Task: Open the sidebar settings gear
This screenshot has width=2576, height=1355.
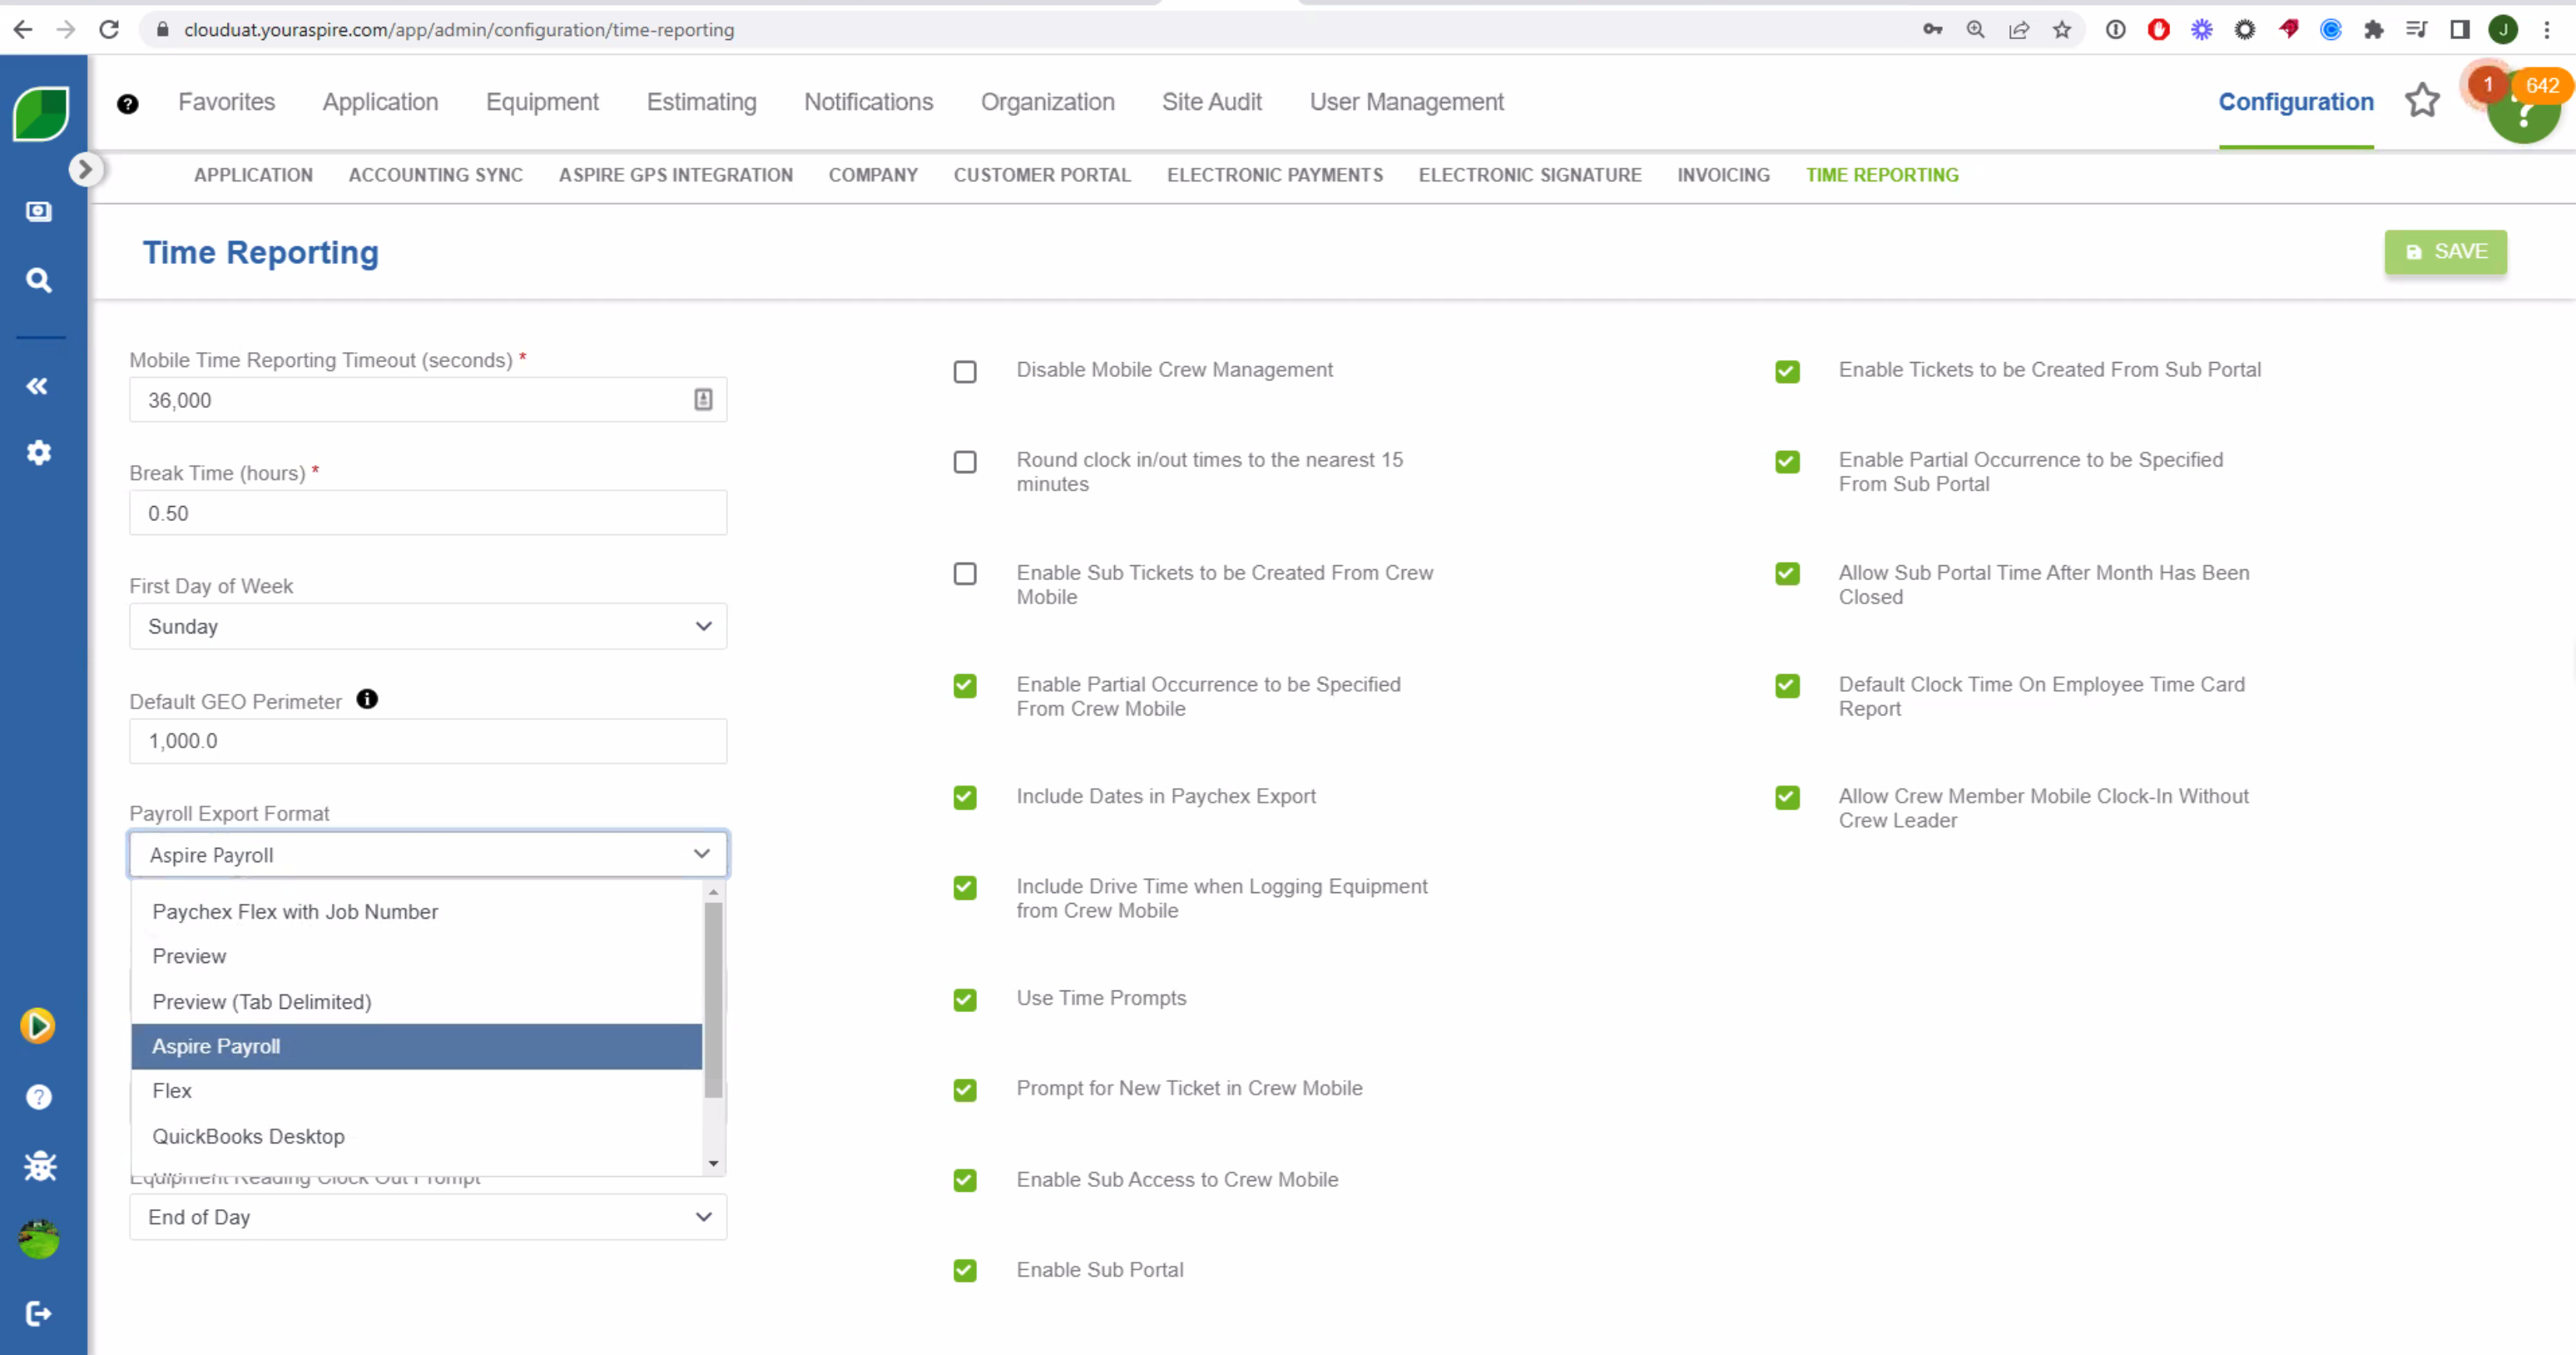Action: click(39, 452)
